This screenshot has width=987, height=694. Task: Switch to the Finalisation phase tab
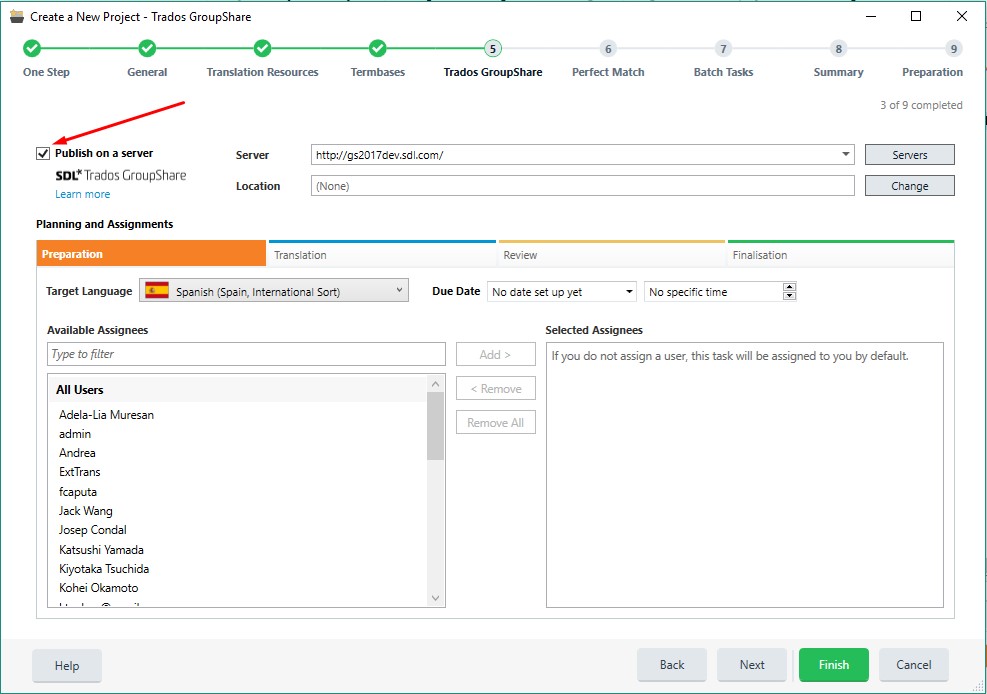[841, 254]
